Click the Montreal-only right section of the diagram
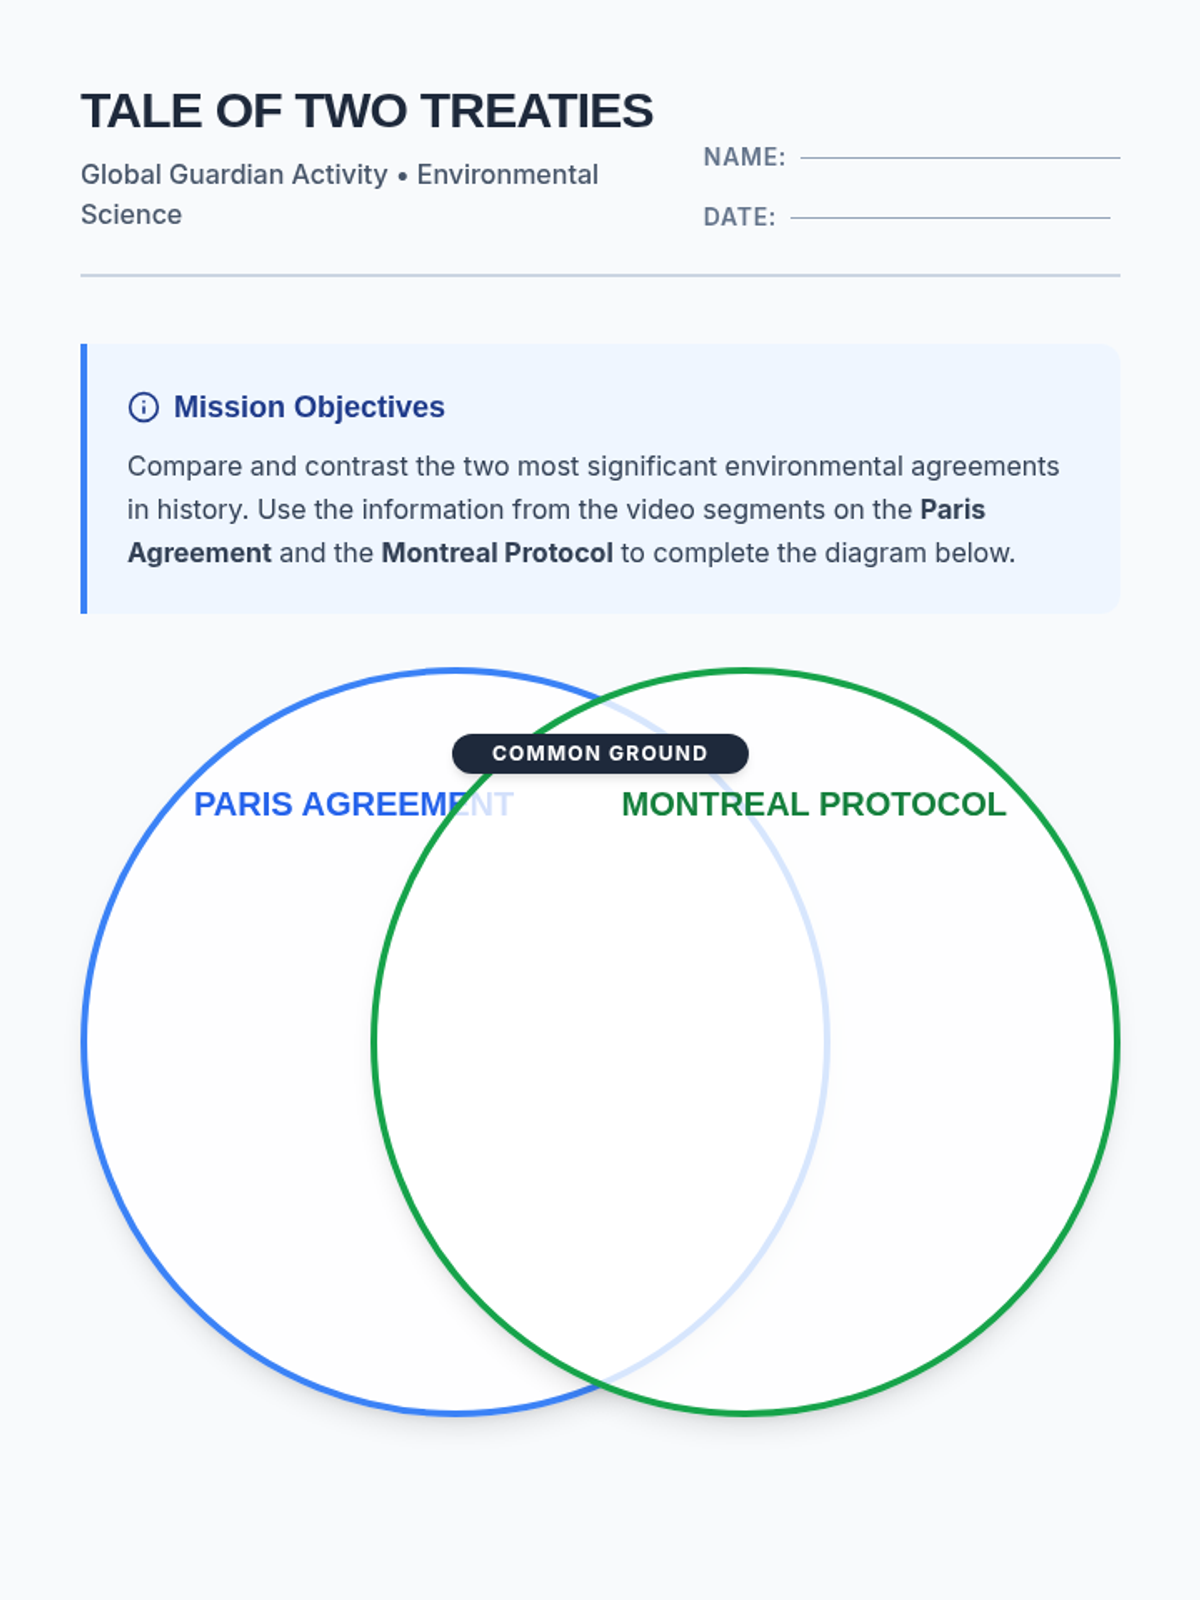The width and height of the screenshot is (1200, 1600). pos(970,1042)
